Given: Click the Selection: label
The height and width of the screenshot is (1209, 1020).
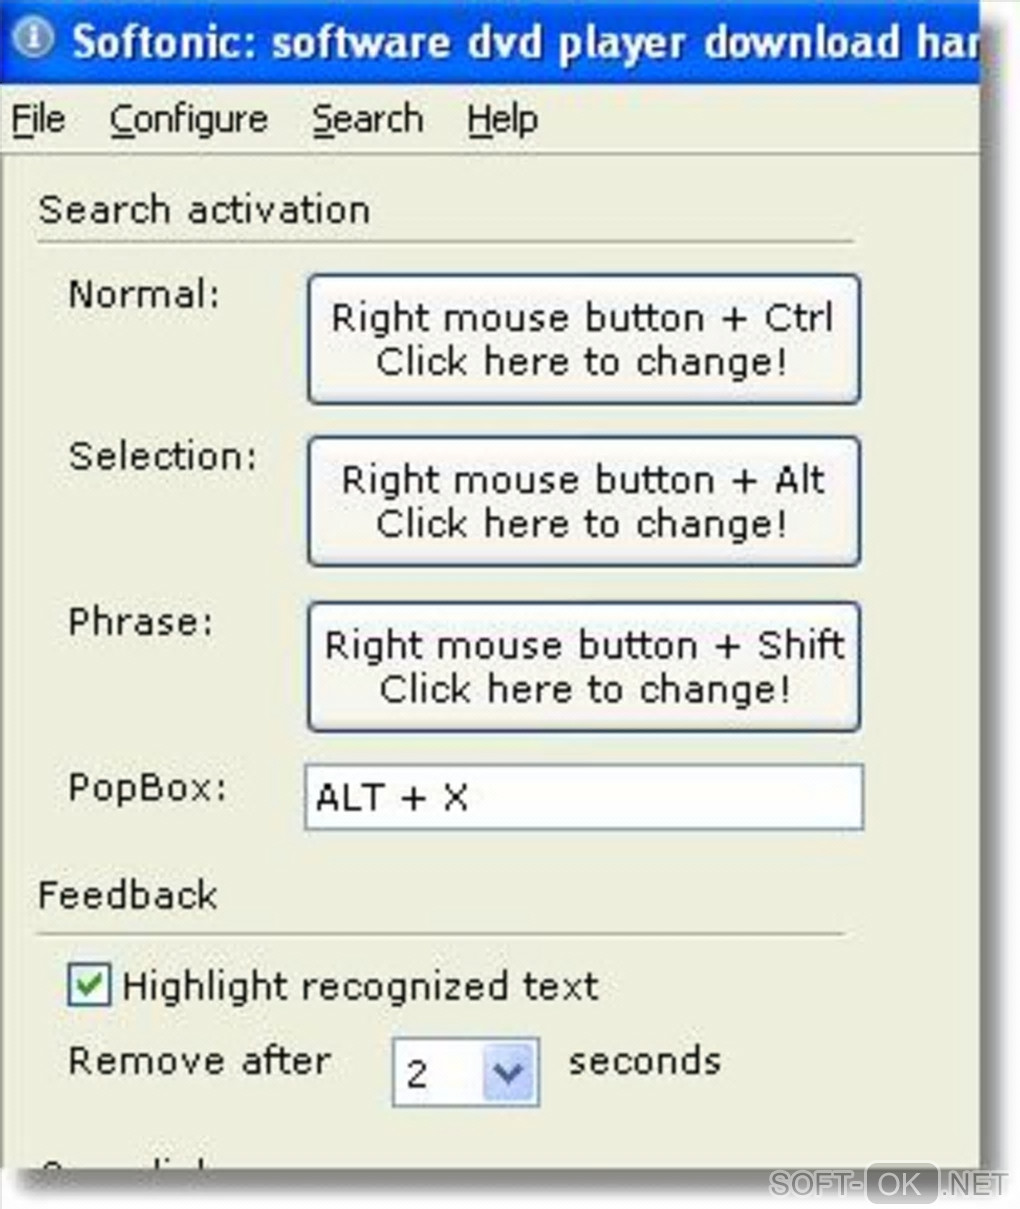Looking at the screenshot, I should [163, 457].
